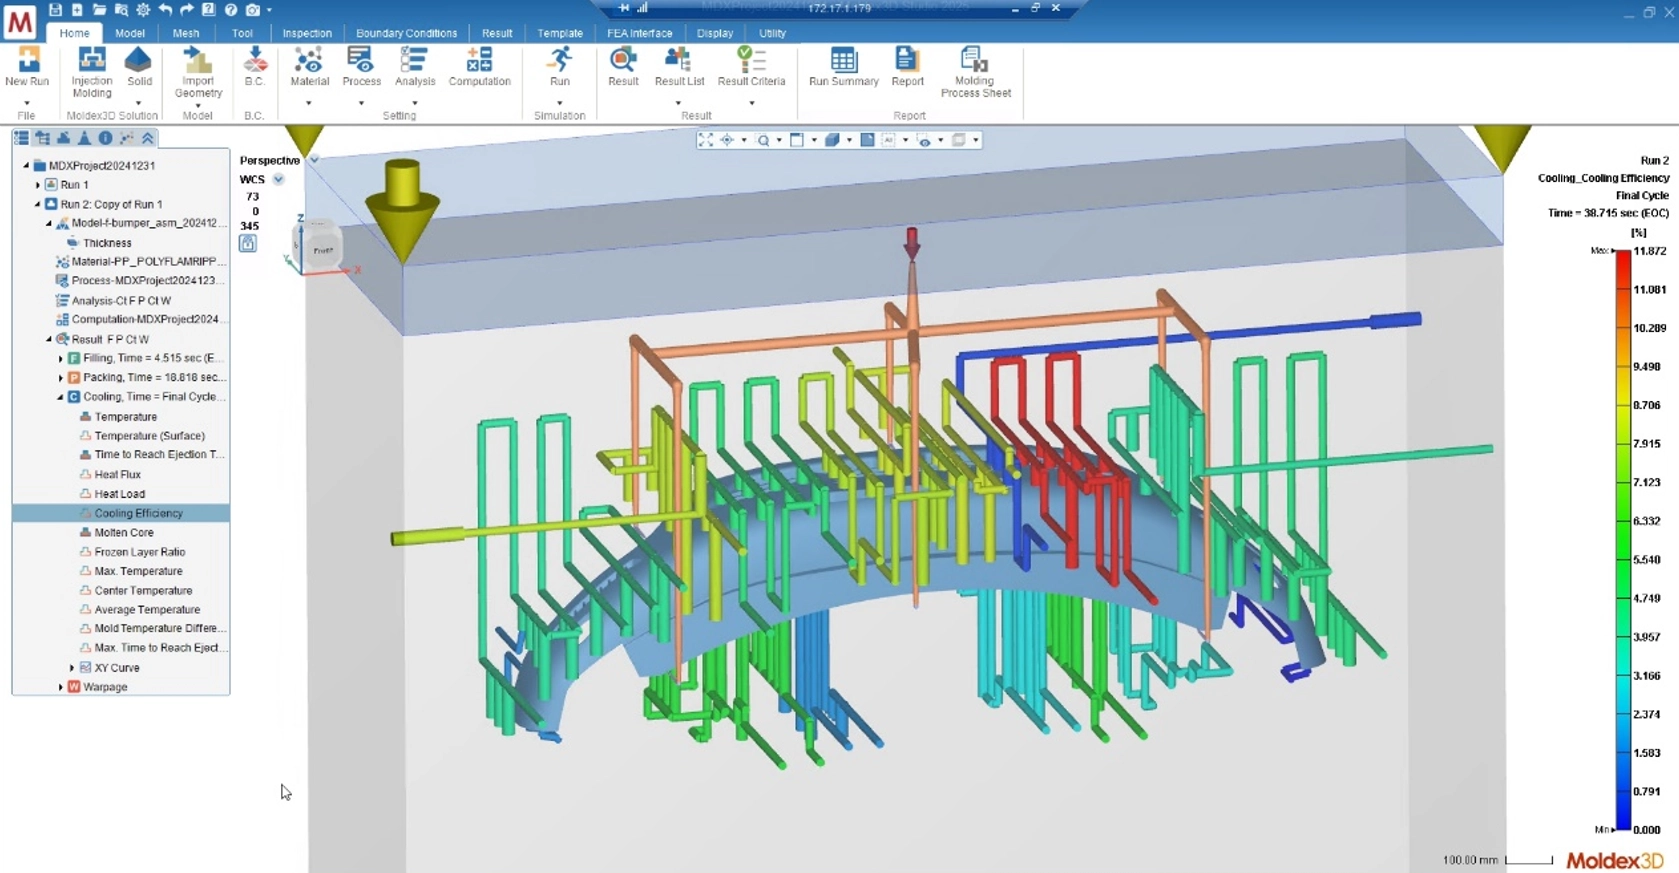Toggle the visibility eye icon in the view toolbar
The height and width of the screenshot is (873, 1679).
pos(924,140)
